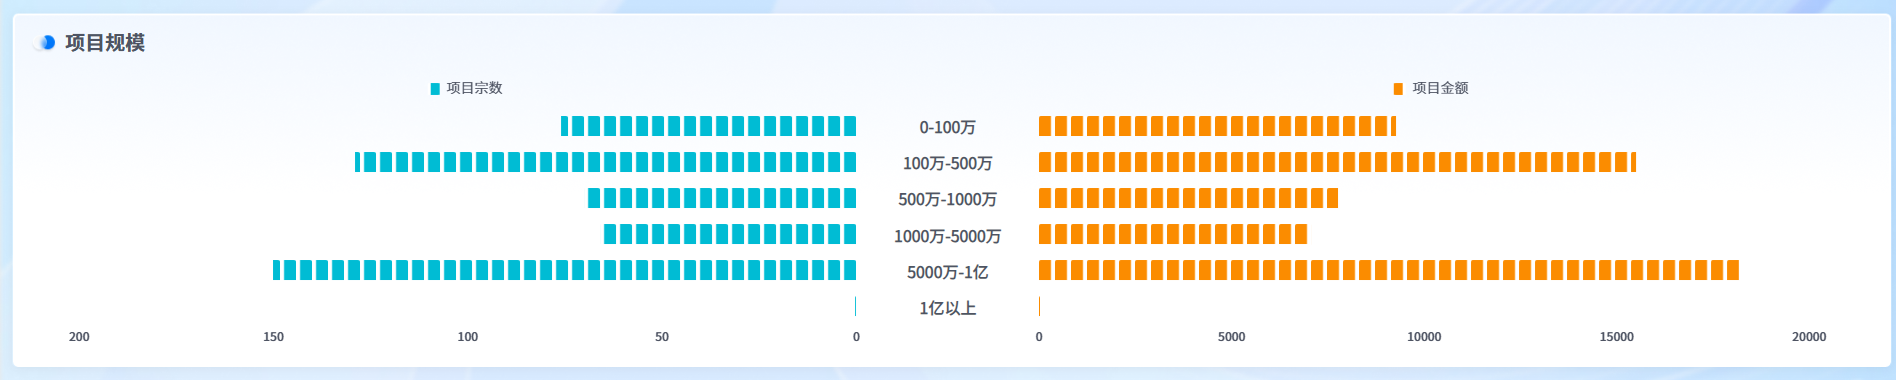The height and width of the screenshot is (380, 1896).
Task: Click the orange 项目金额 legend swatch
Action: coord(1398,89)
